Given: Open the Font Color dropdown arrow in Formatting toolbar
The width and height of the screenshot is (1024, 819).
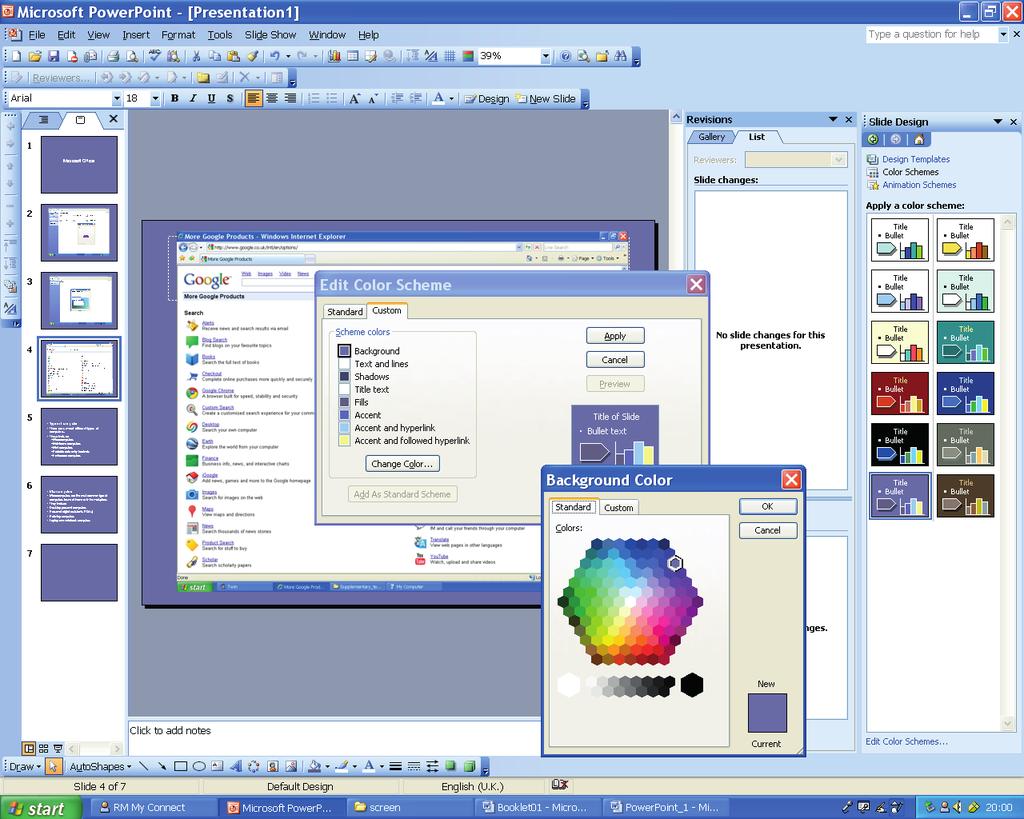Looking at the screenshot, I should click(x=451, y=99).
